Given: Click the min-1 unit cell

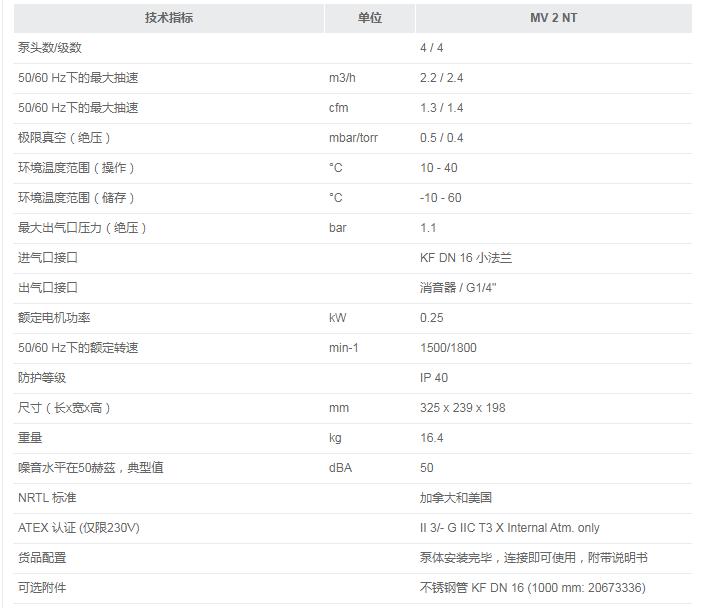Looking at the screenshot, I should pos(343,347).
